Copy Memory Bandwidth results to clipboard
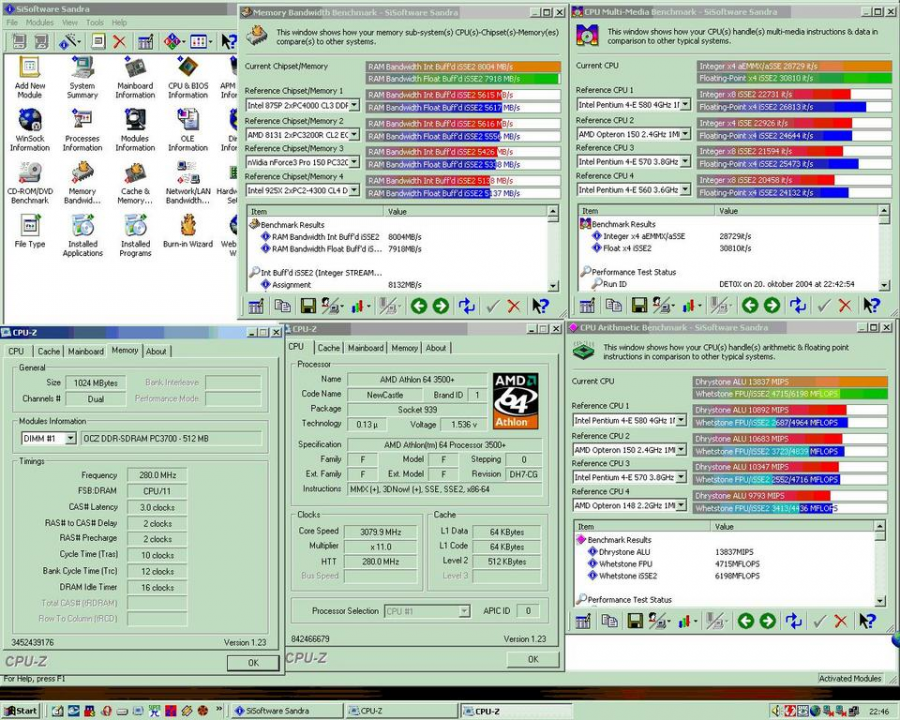900x720 pixels. [x=281, y=306]
